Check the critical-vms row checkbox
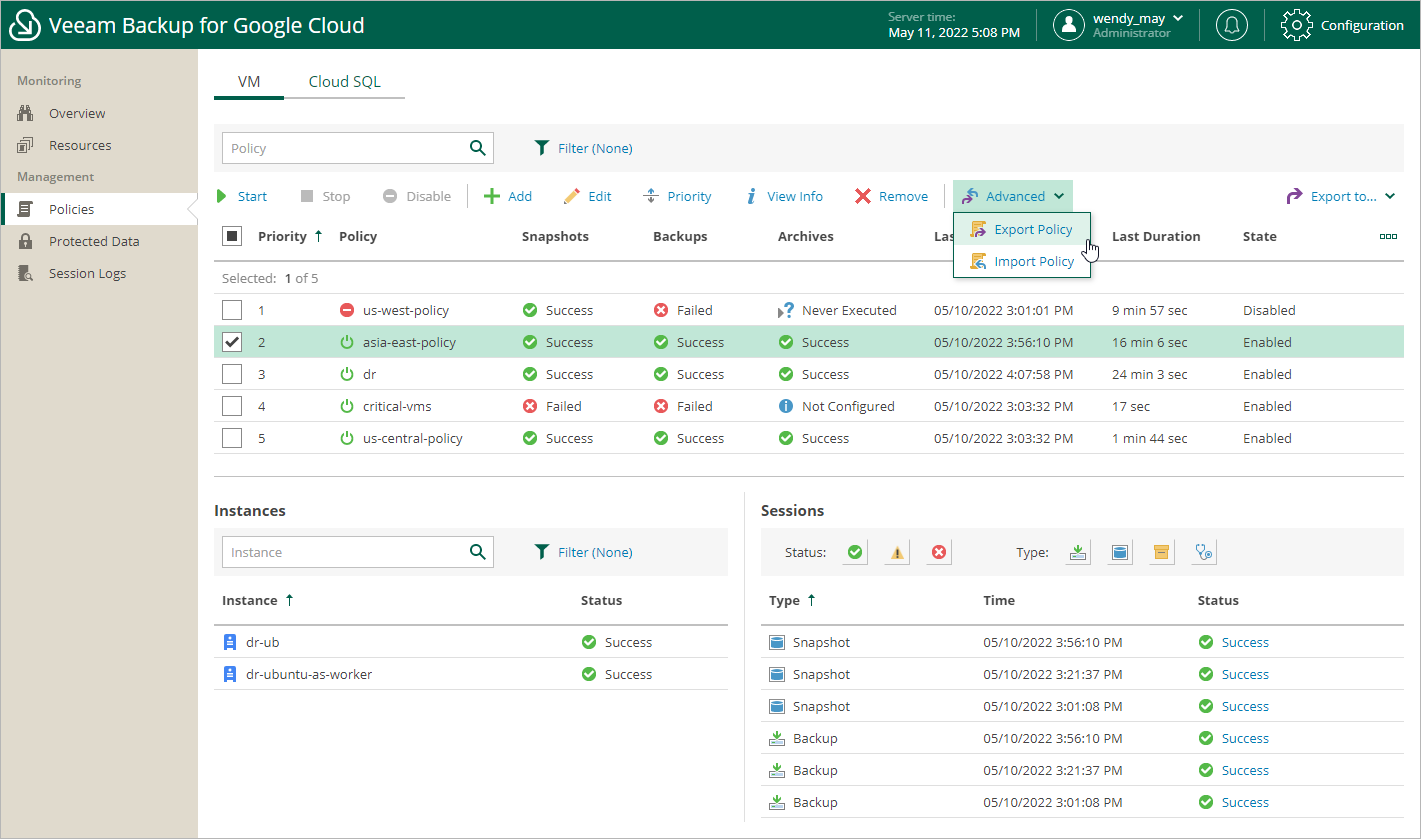Image resolution: width=1421 pixels, height=839 pixels. click(232, 406)
